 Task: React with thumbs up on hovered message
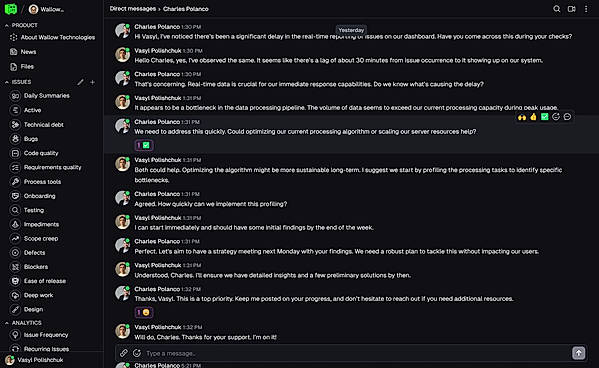coord(533,117)
